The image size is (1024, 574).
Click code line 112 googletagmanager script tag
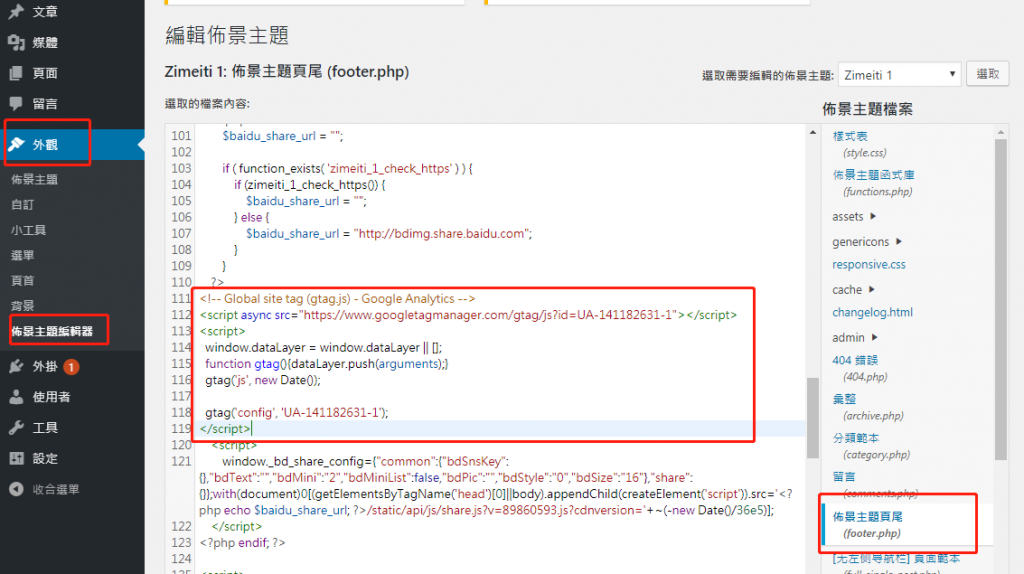pyautogui.click(x=468, y=315)
